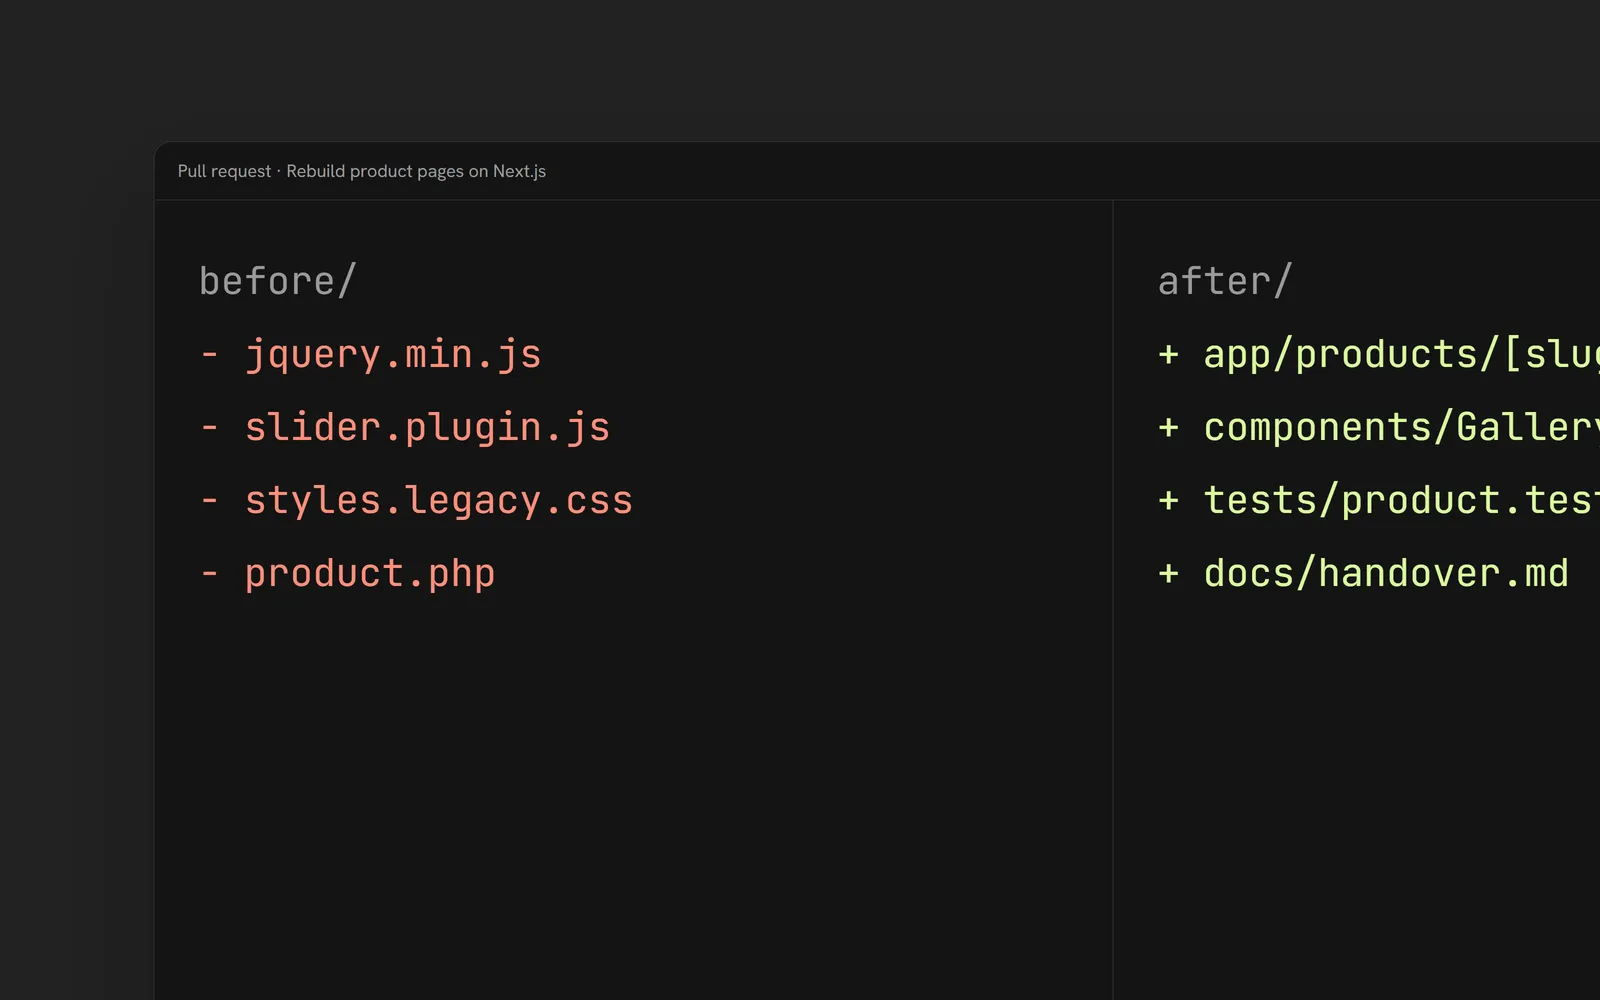Select the 'before/' folder heading
This screenshot has height=1000, width=1600.
(278, 281)
